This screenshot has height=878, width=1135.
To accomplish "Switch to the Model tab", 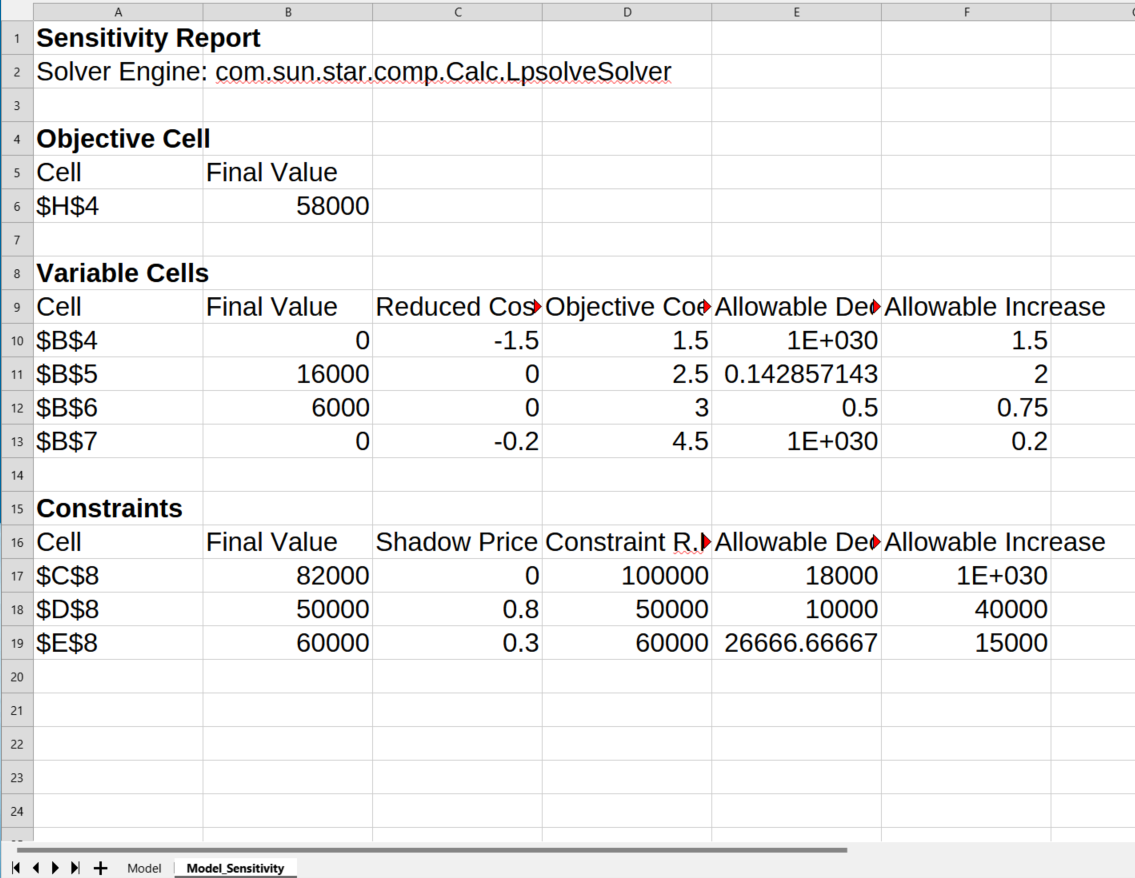I will pos(144,868).
